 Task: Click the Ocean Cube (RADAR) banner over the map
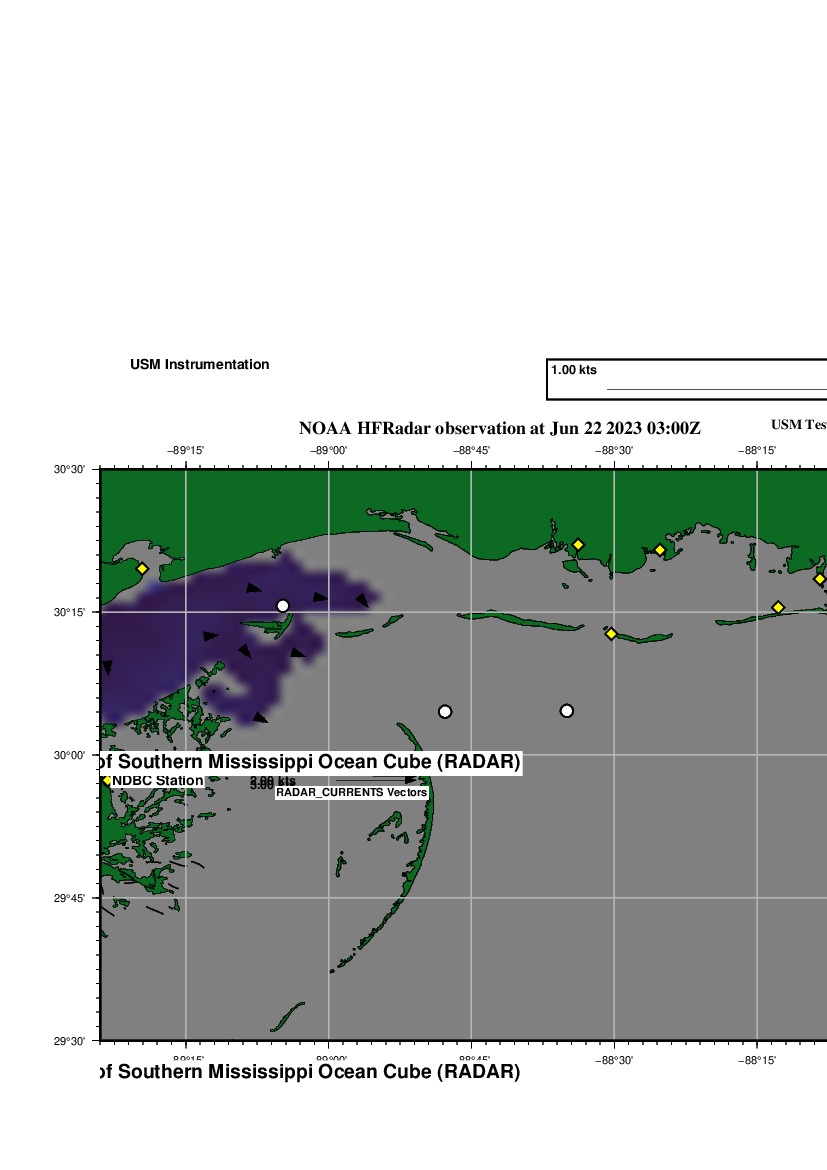point(310,762)
